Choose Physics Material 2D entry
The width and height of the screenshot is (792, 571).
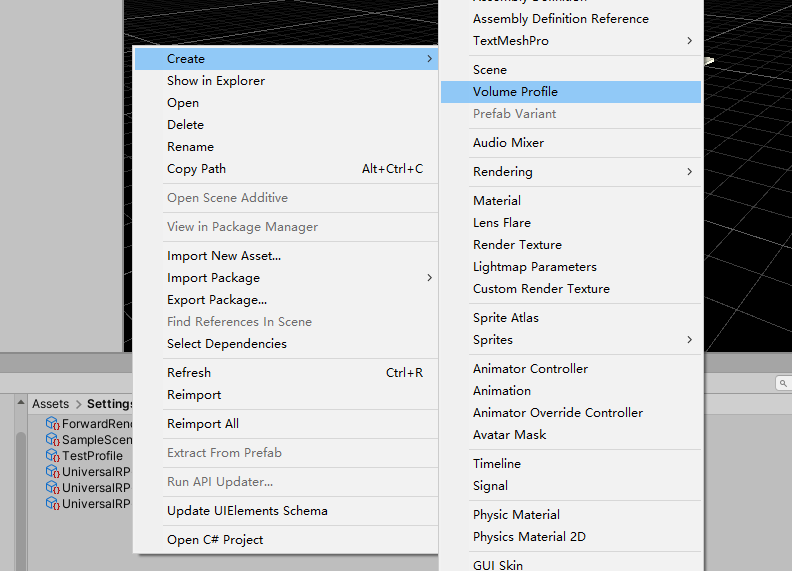tap(571, 537)
